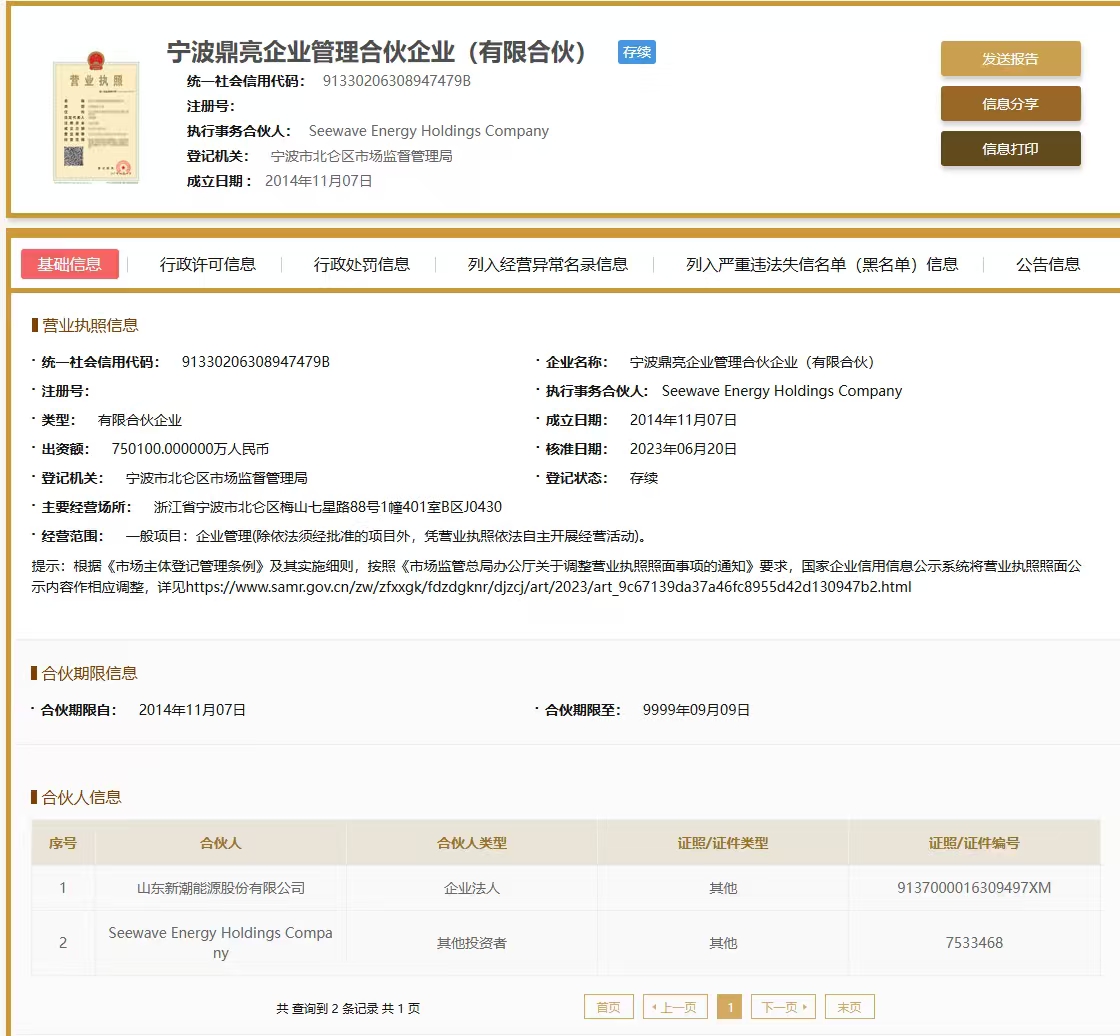The height and width of the screenshot is (1036, 1120).
Task: Click the 企业名称 value in license info
Action: click(x=751, y=362)
